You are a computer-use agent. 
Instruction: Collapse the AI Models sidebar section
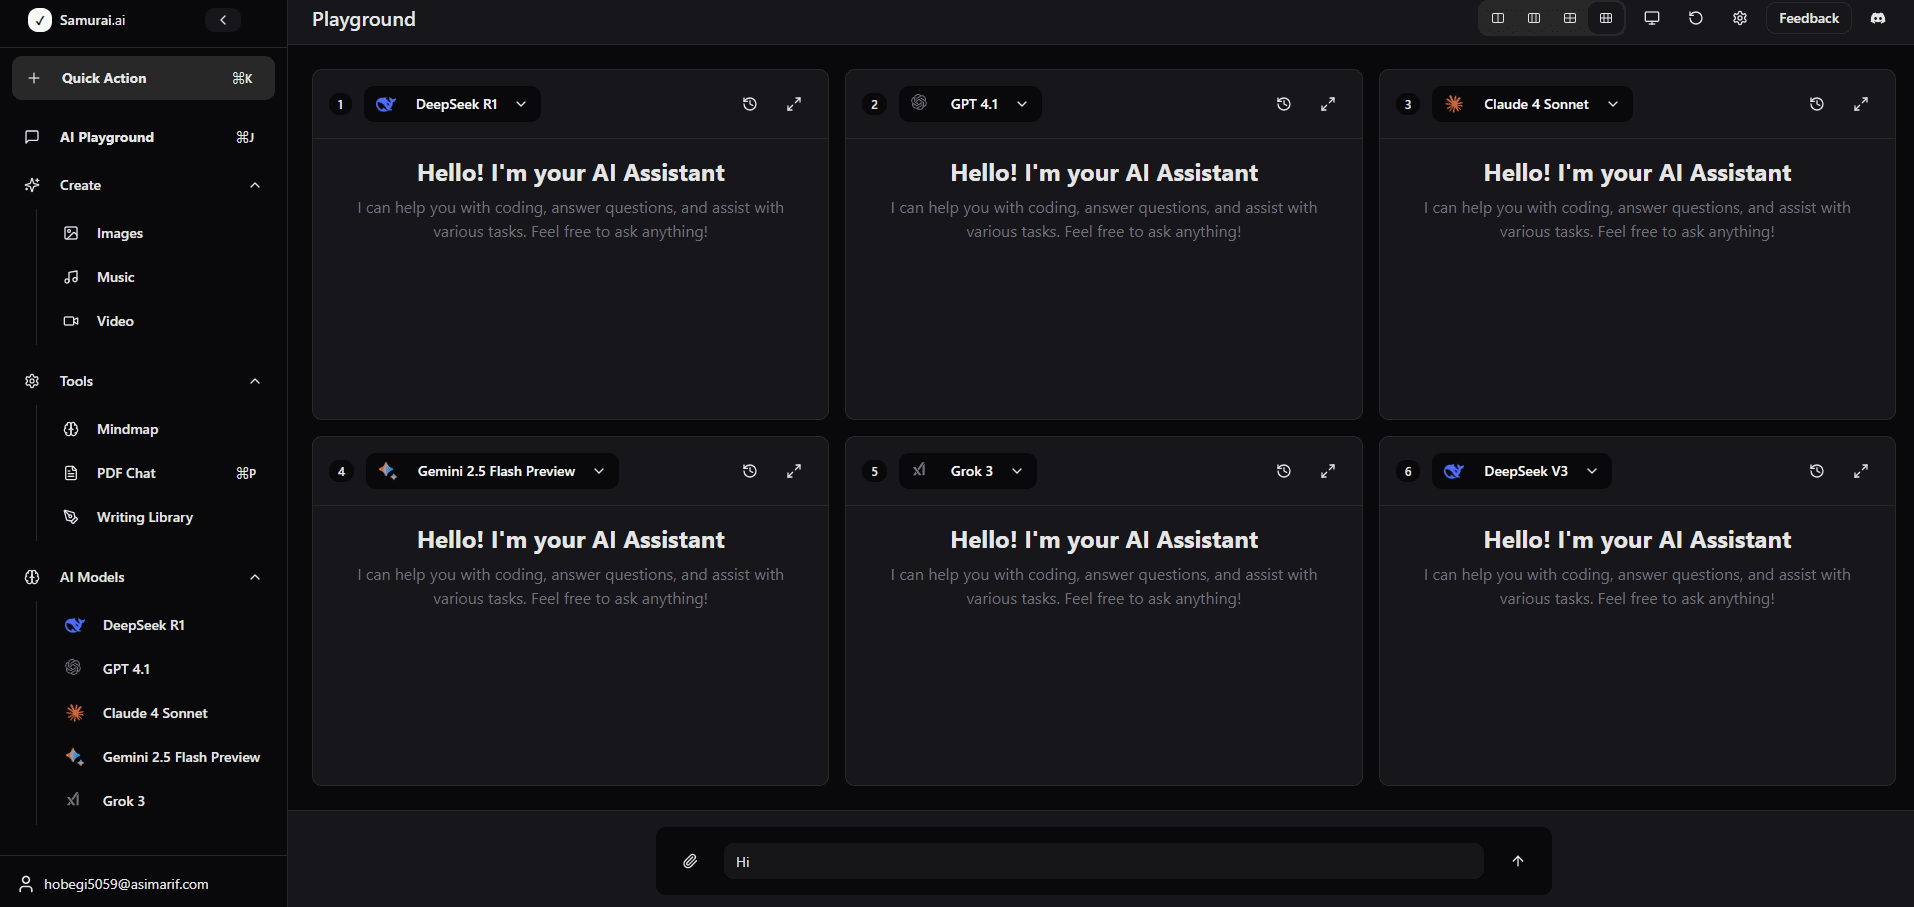coord(255,577)
